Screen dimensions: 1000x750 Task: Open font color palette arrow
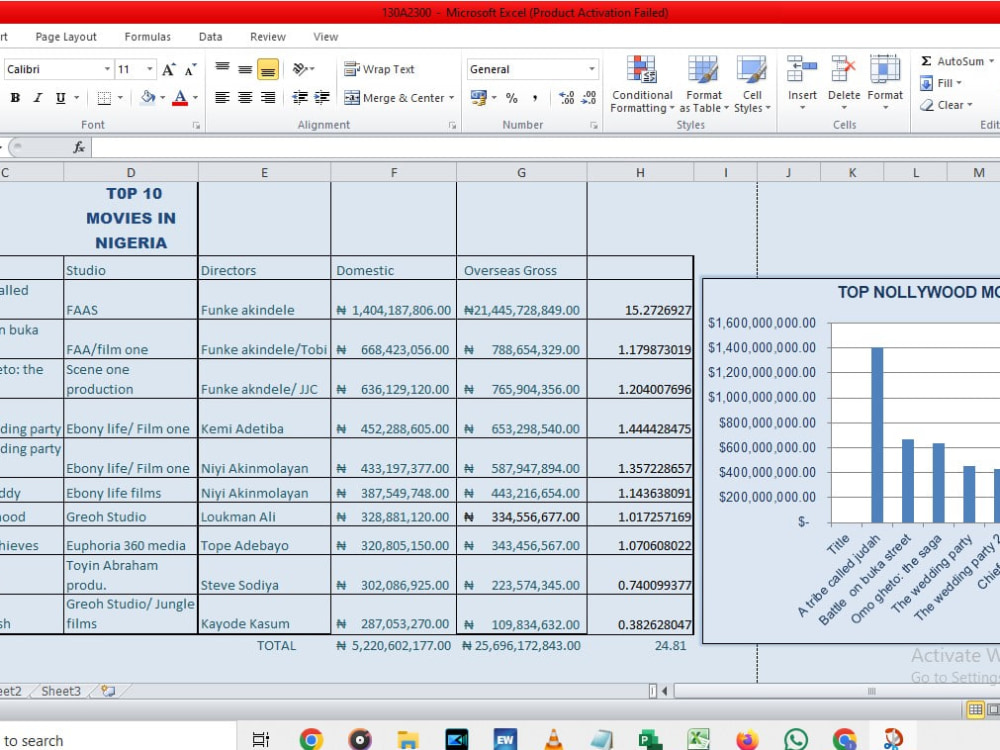tap(195, 98)
